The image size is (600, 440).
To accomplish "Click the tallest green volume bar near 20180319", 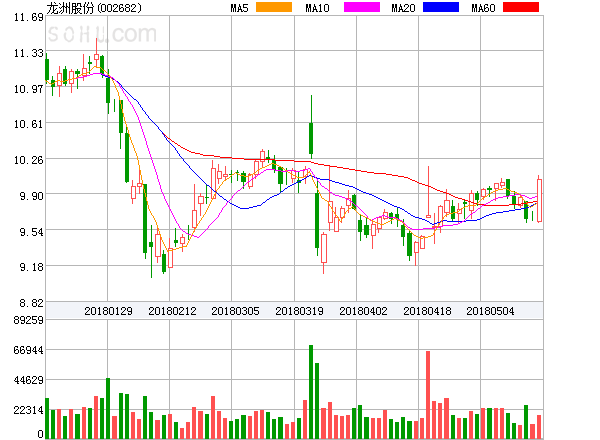I will point(311,392).
